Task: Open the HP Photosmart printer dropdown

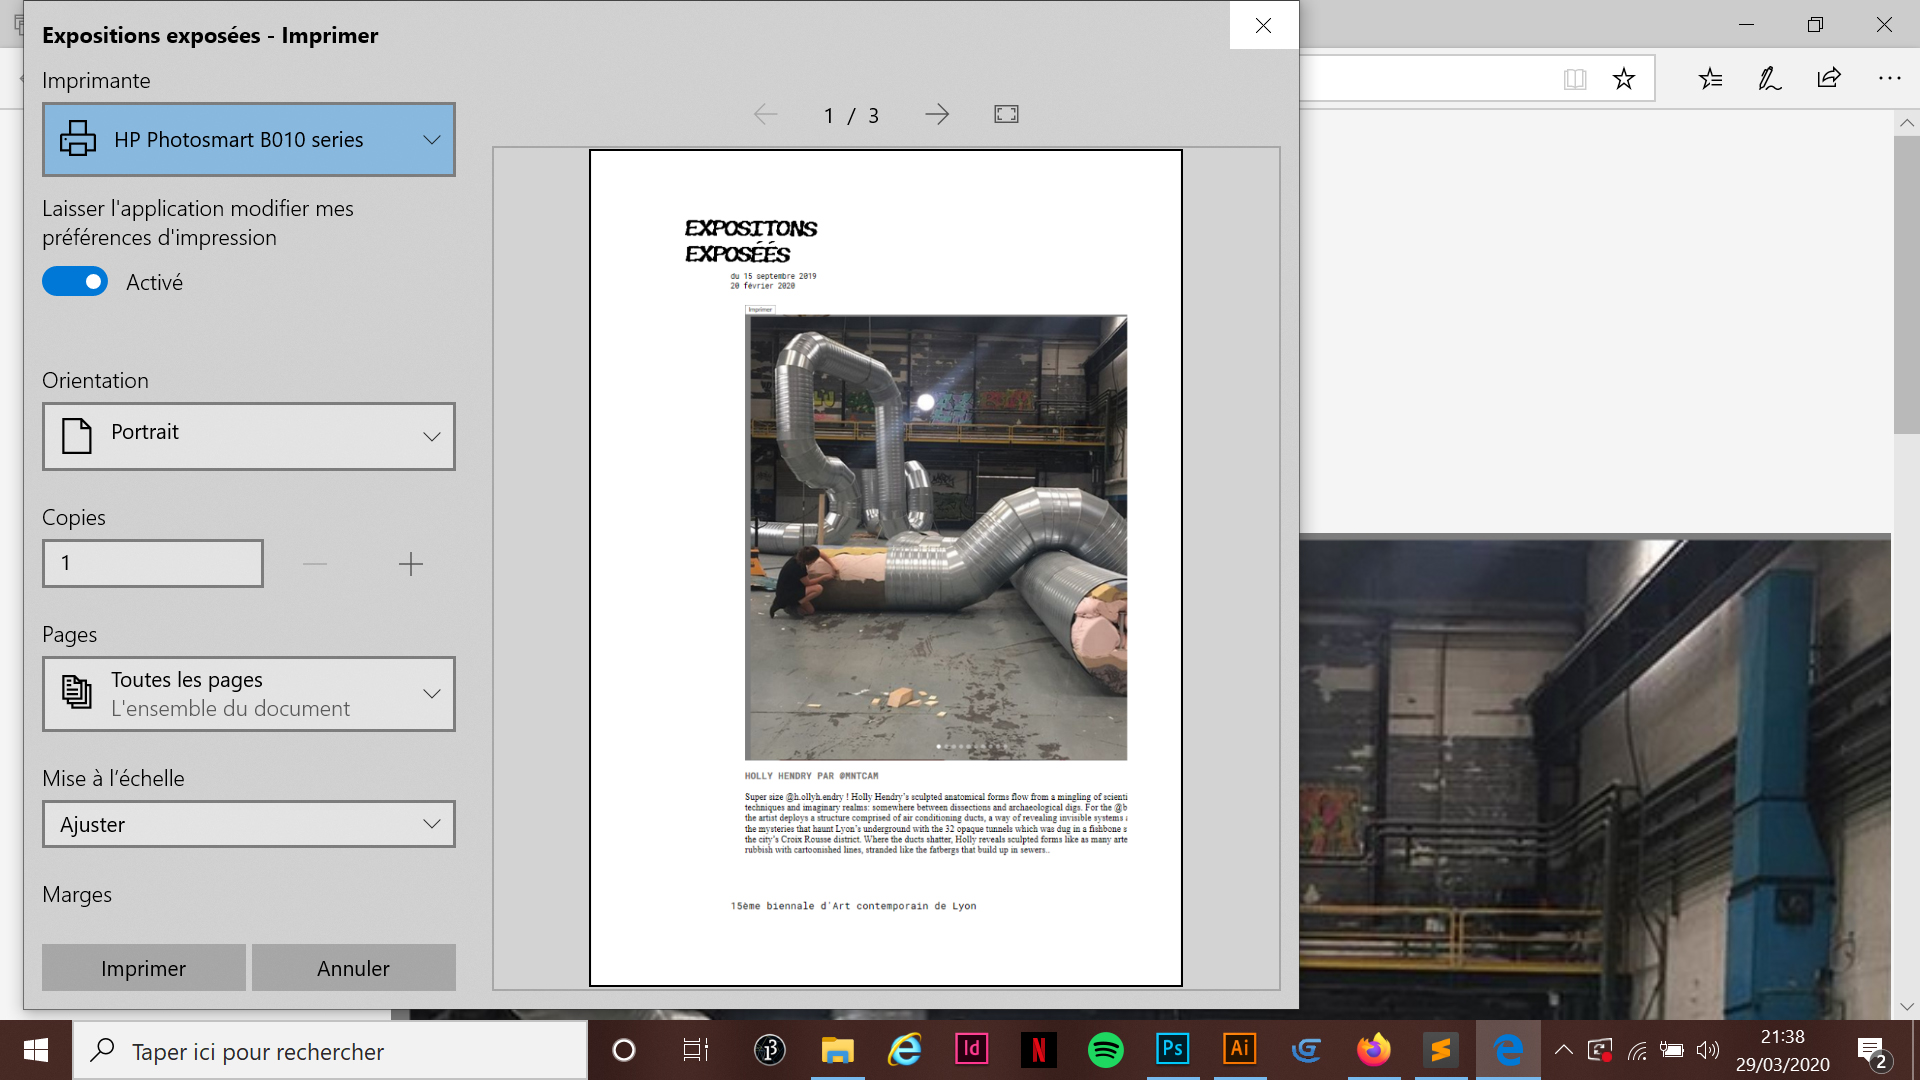Action: pos(249,140)
